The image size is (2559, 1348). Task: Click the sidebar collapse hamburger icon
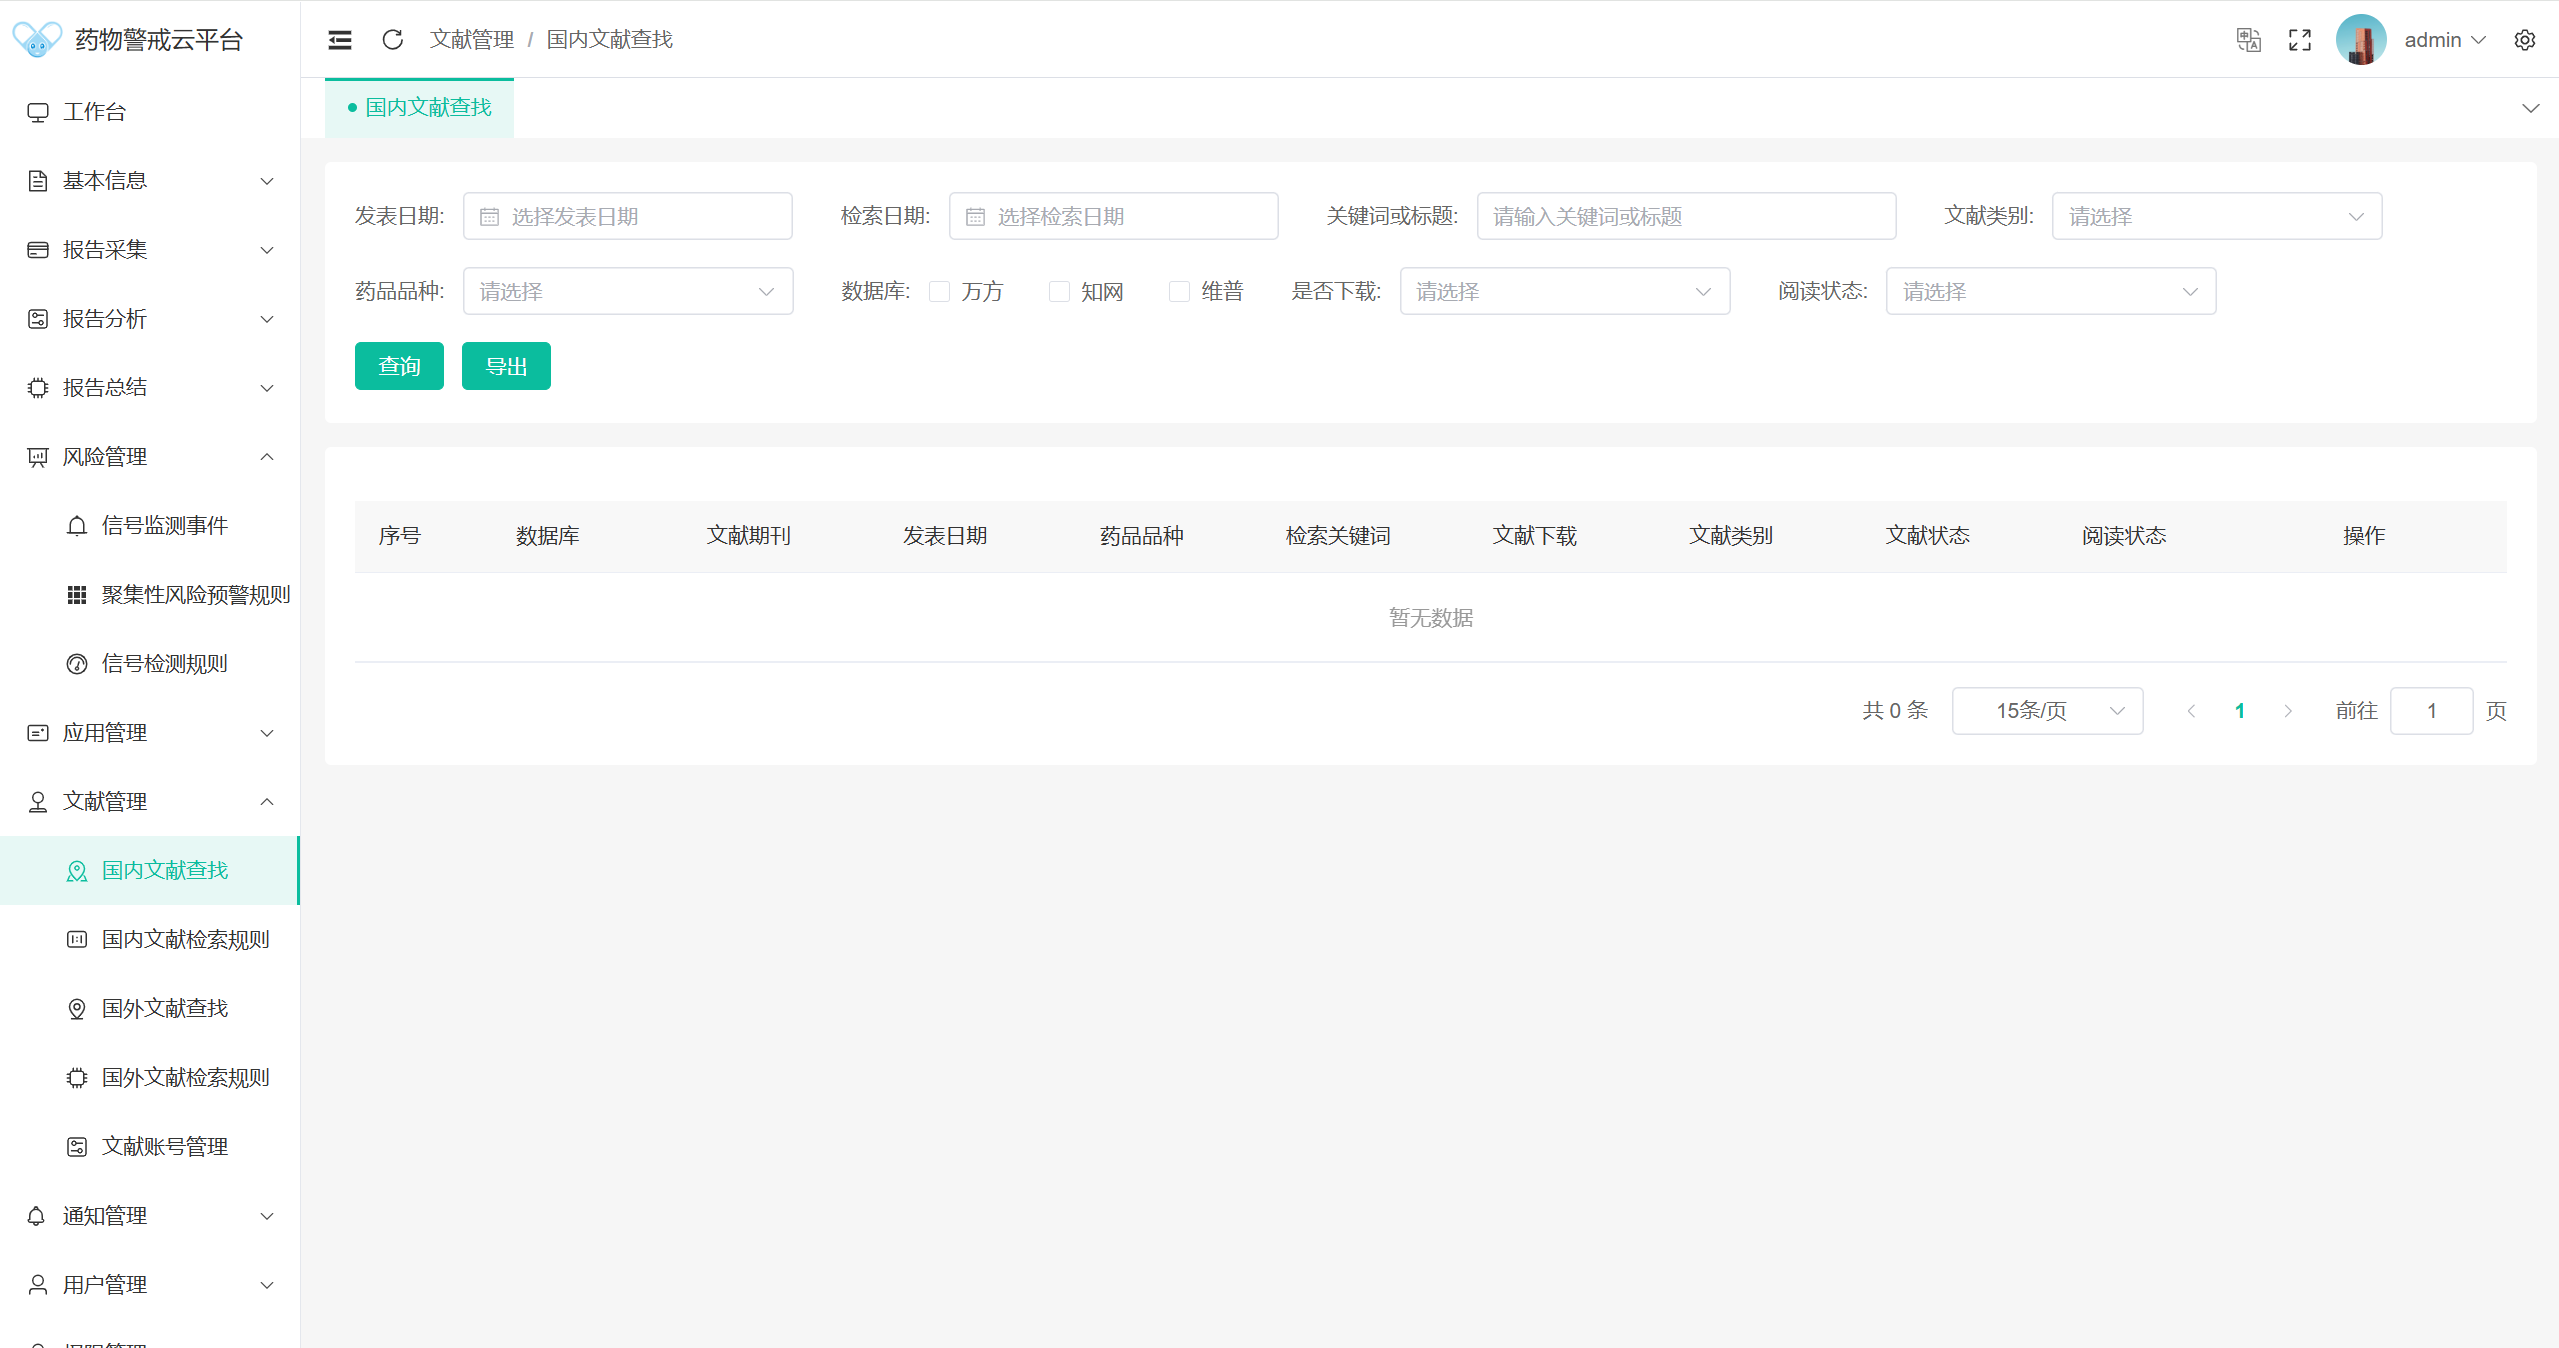click(340, 40)
